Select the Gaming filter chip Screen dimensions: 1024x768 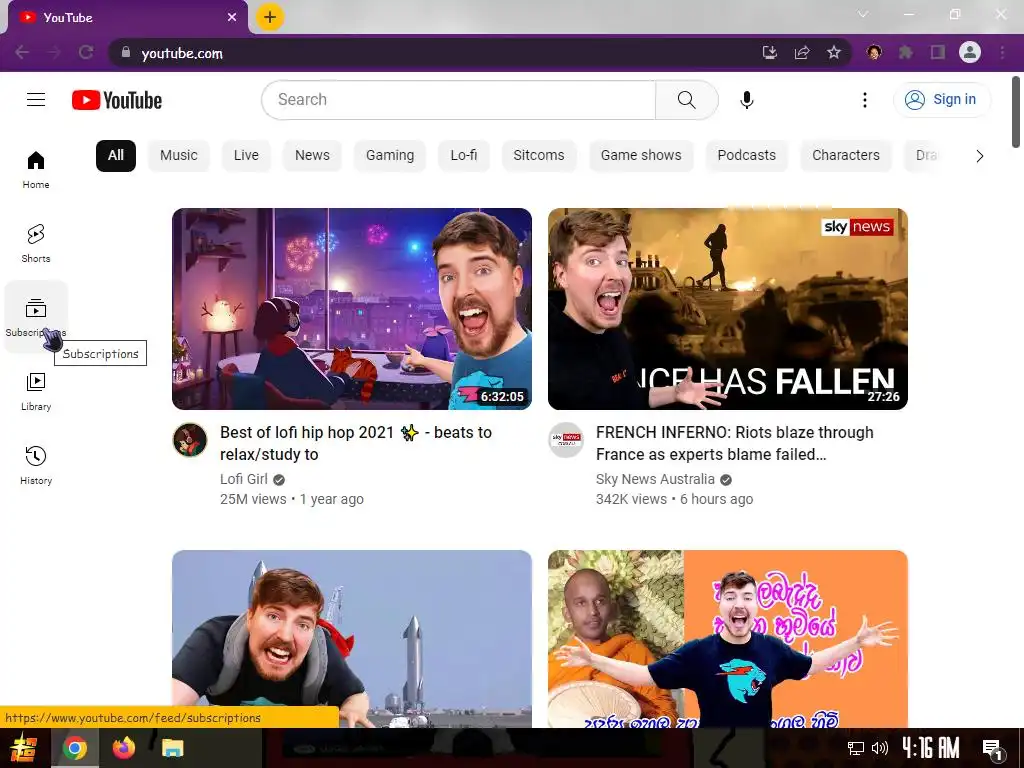pos(390,155)
